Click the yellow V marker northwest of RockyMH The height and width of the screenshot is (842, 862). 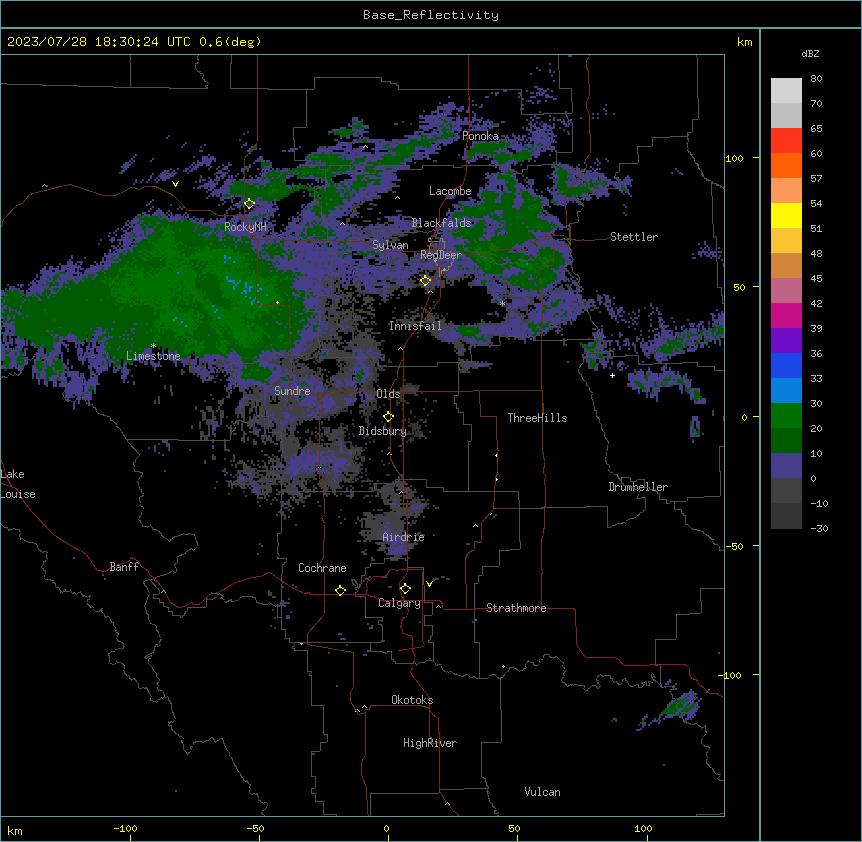pyautogui.click(x=175, y=184)
